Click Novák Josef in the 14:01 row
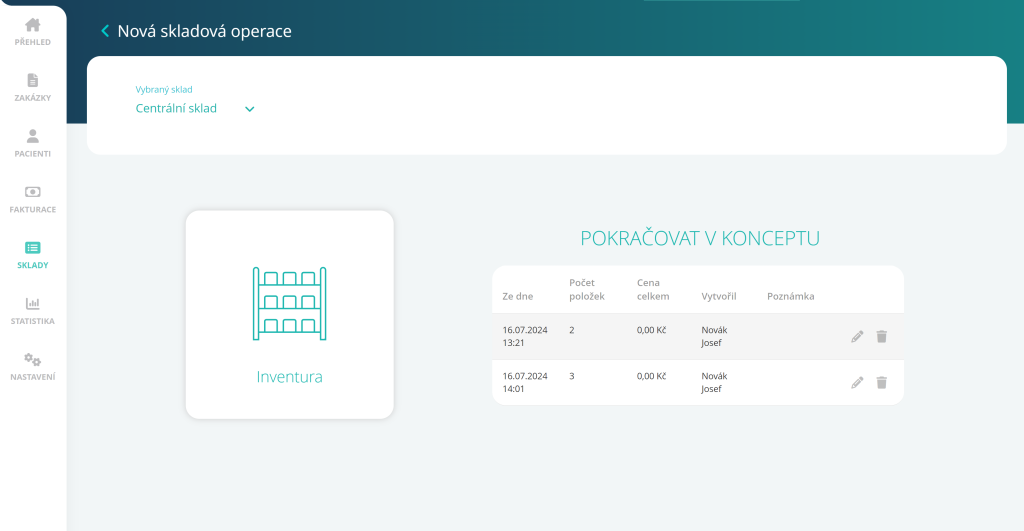This screenshot has width=1024, height=531. [714, 383]
